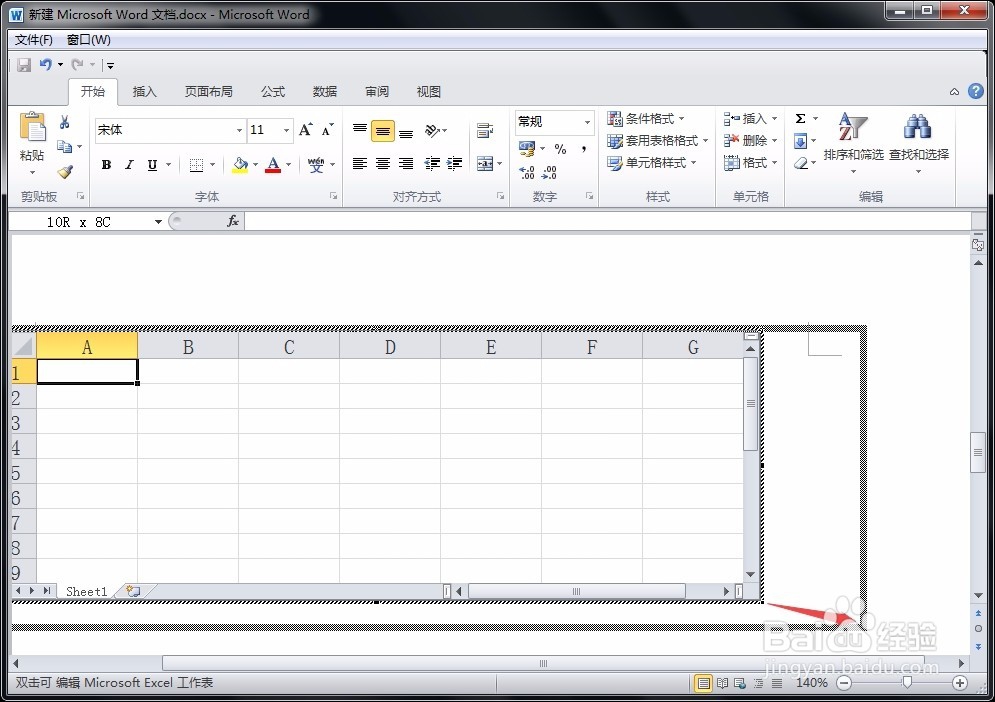
Task: Open the font size 11 dropdown
Action: point(287,130)
